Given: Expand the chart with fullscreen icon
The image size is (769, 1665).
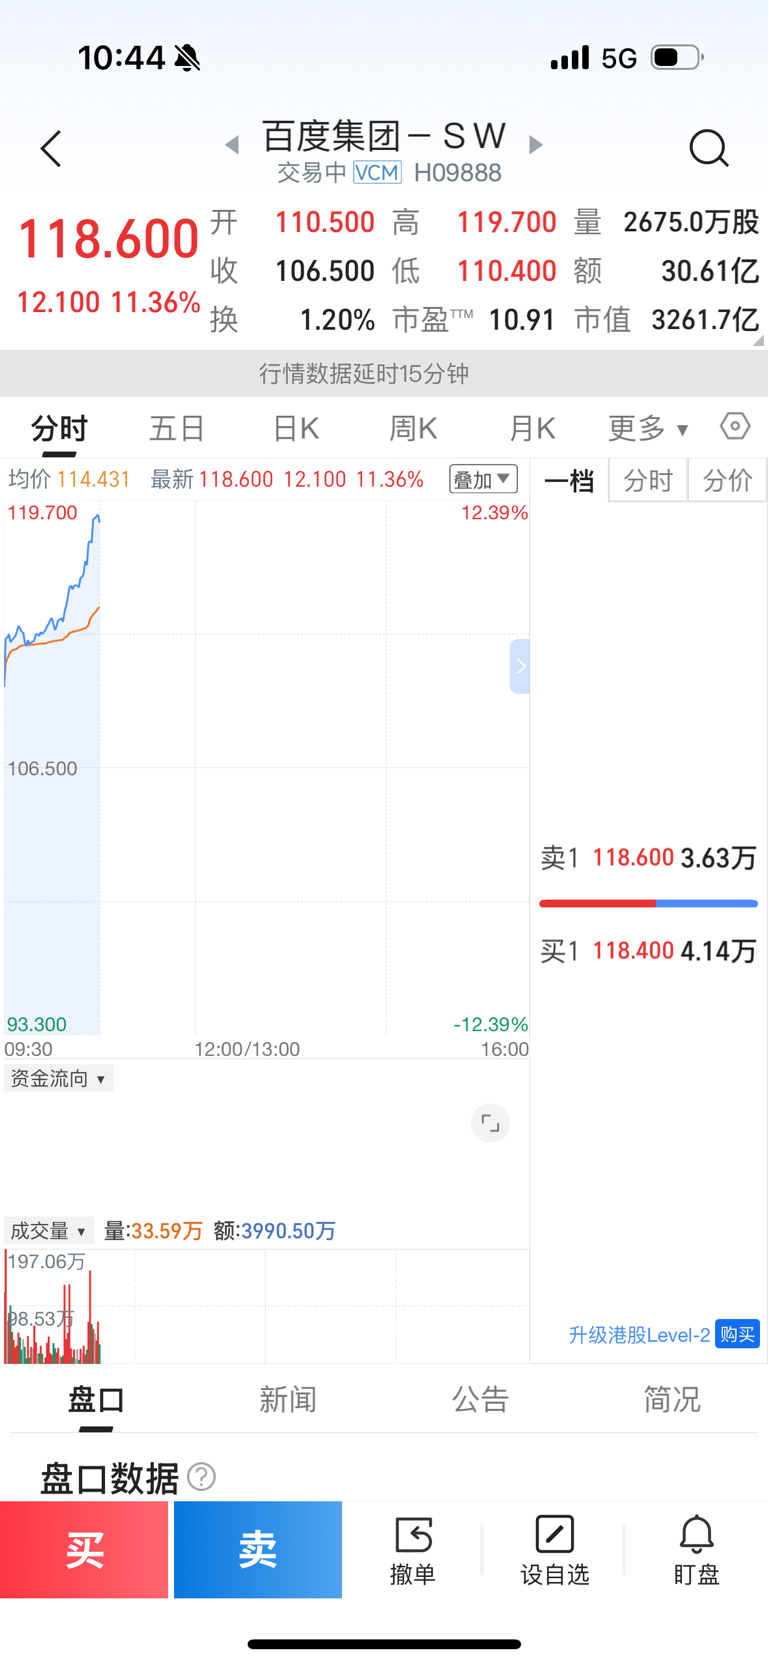Looking at the screenshot, I should pyautogui.click(x=490, y=1123).
